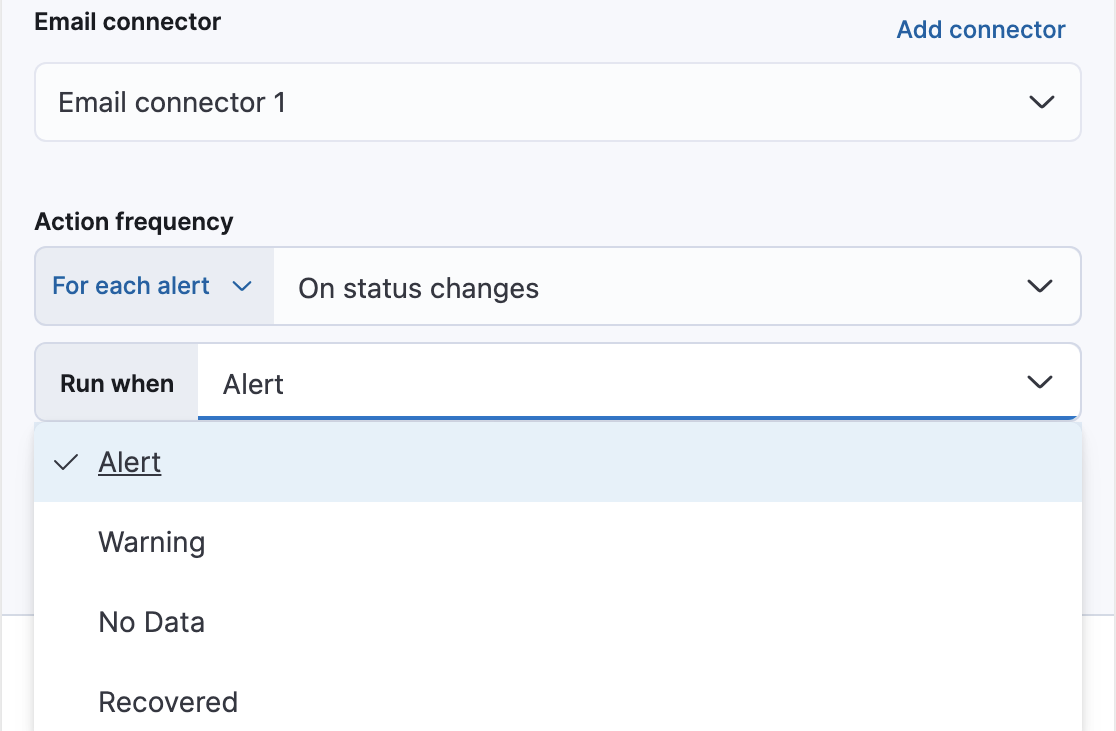This screenshot has width=1116, height=731.
Task: Choose Warning as the run condition
Action: [x=151, y=542]
